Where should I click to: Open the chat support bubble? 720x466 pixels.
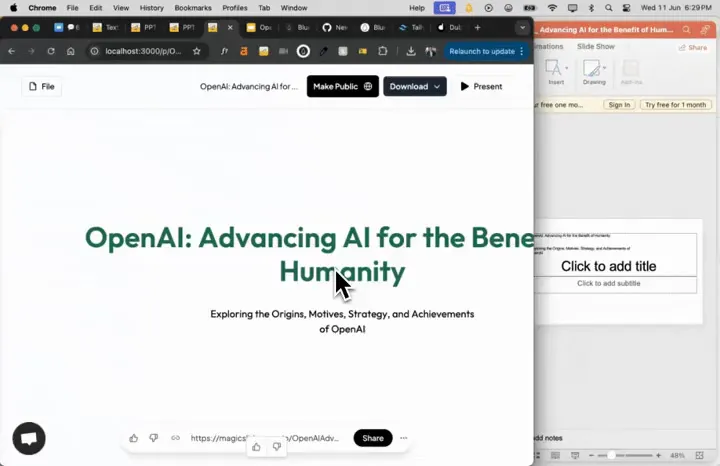coord(29,438)
